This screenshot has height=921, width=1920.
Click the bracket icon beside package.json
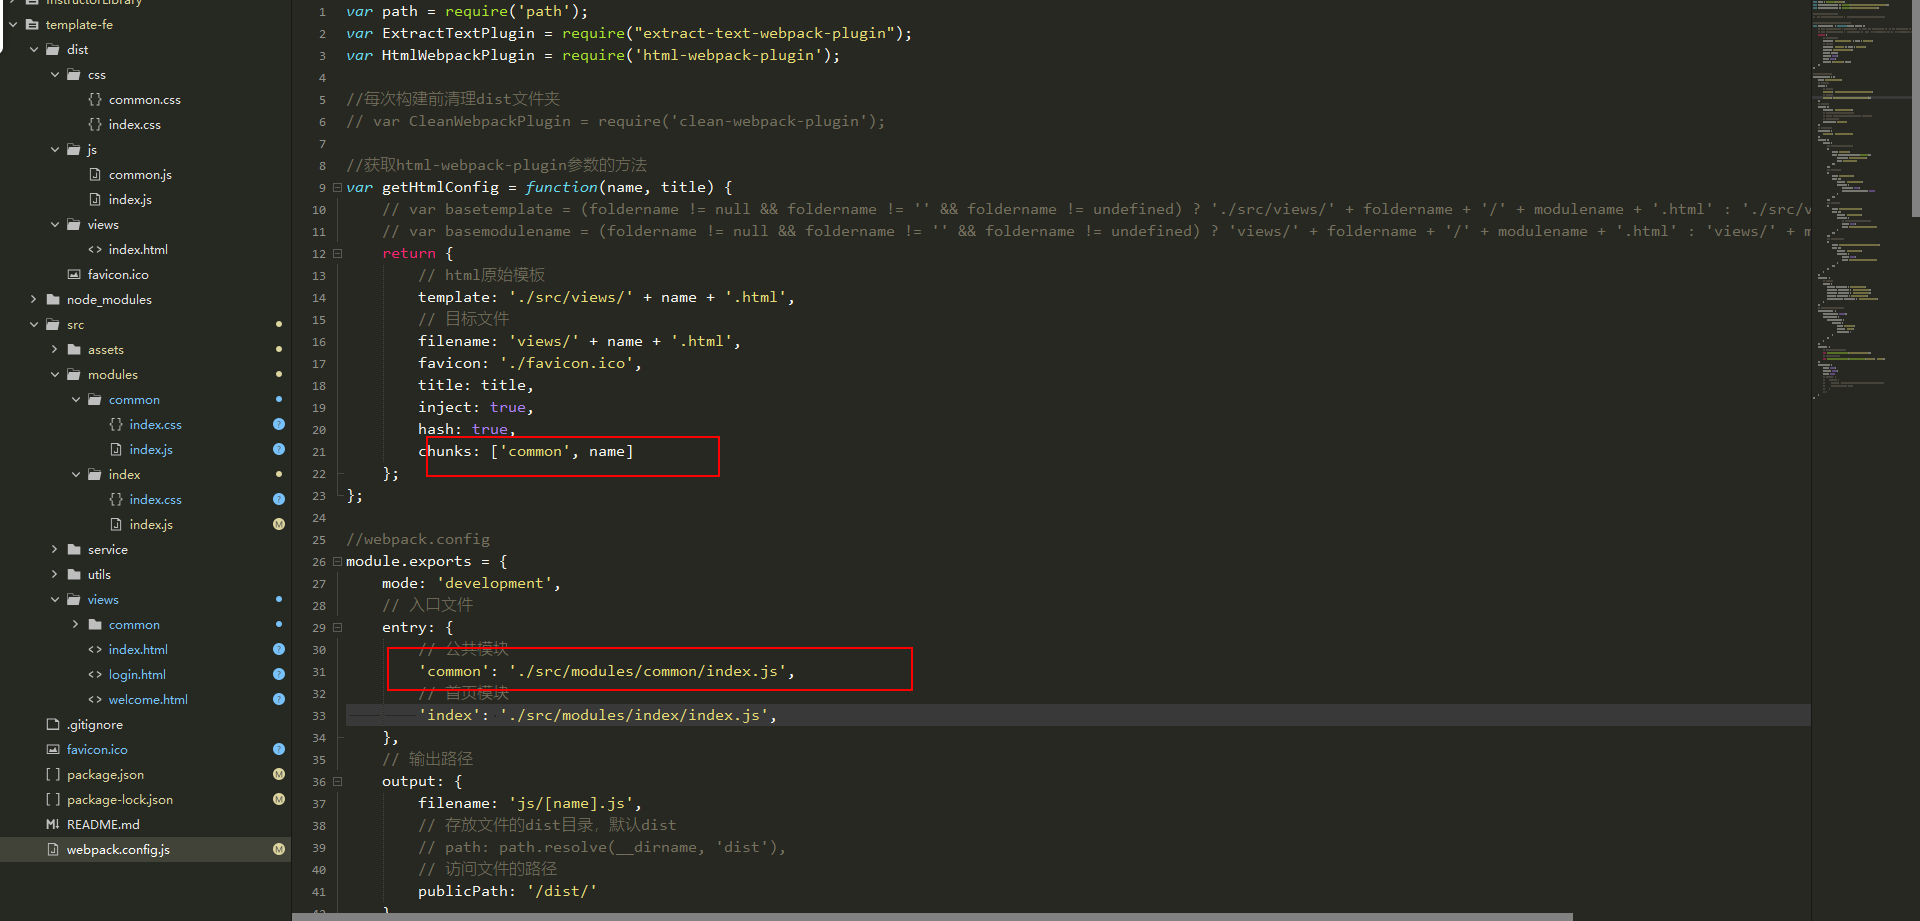pyautogui.click(x=53, y=774)
